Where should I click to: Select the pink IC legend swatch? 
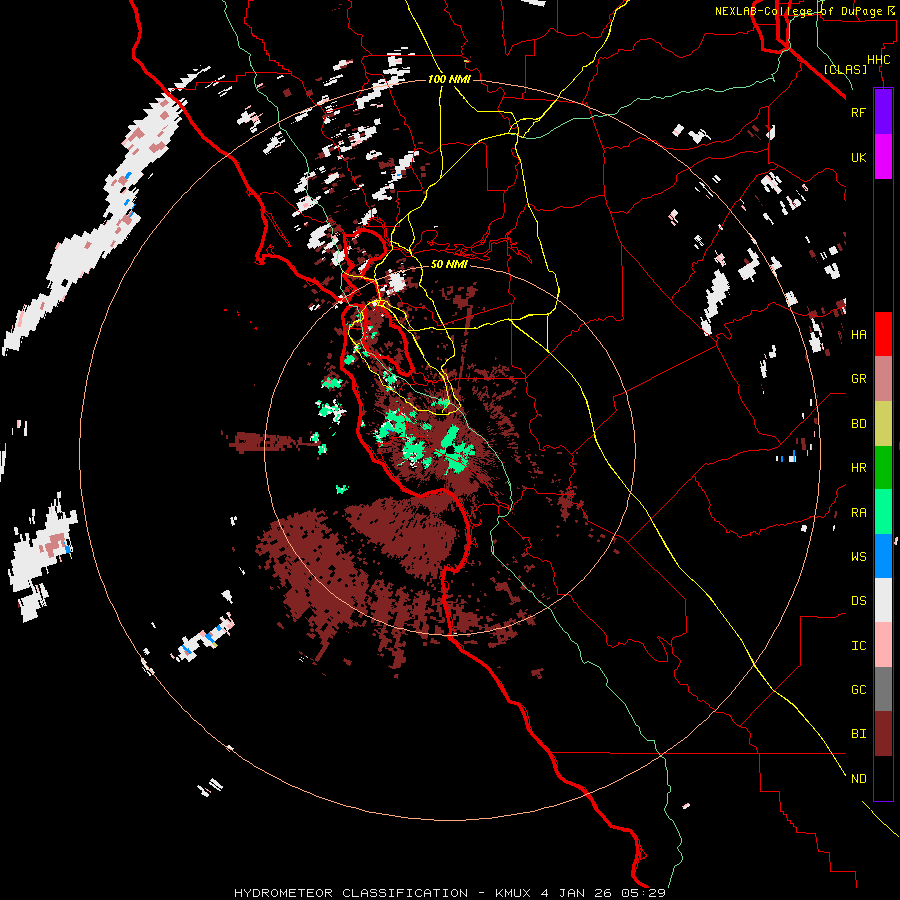883,645
